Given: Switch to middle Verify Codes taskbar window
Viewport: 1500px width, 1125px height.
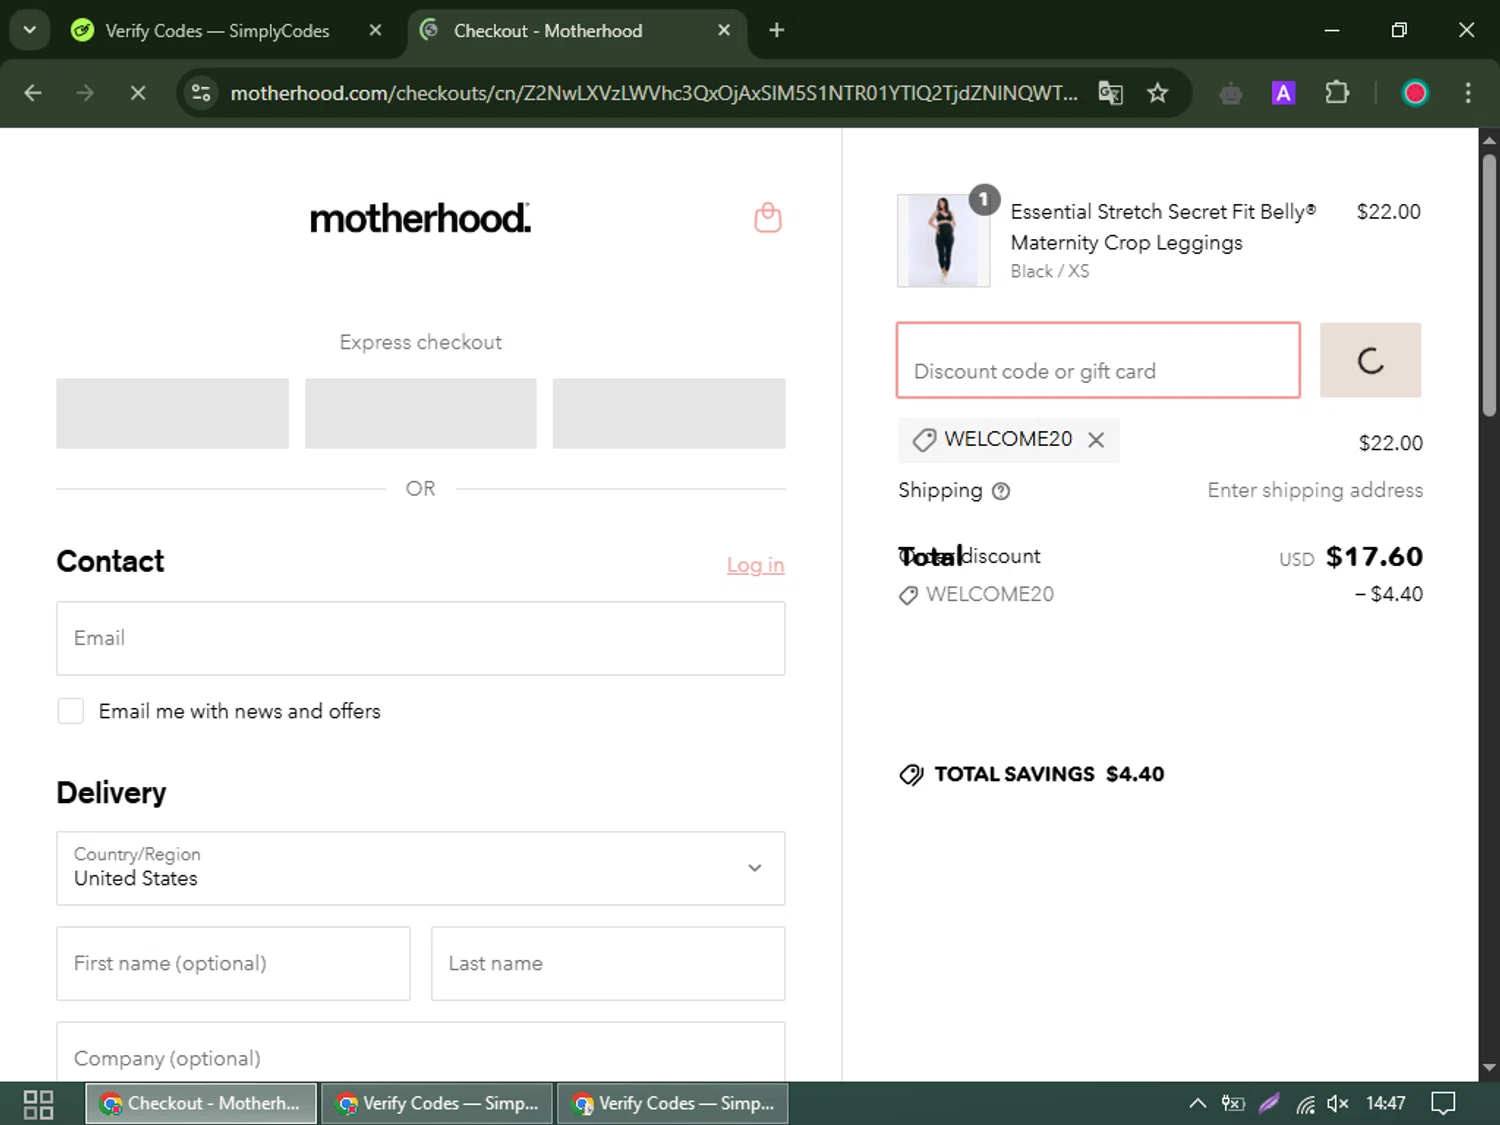Looking at the screenshot, I should [437, 1103].
